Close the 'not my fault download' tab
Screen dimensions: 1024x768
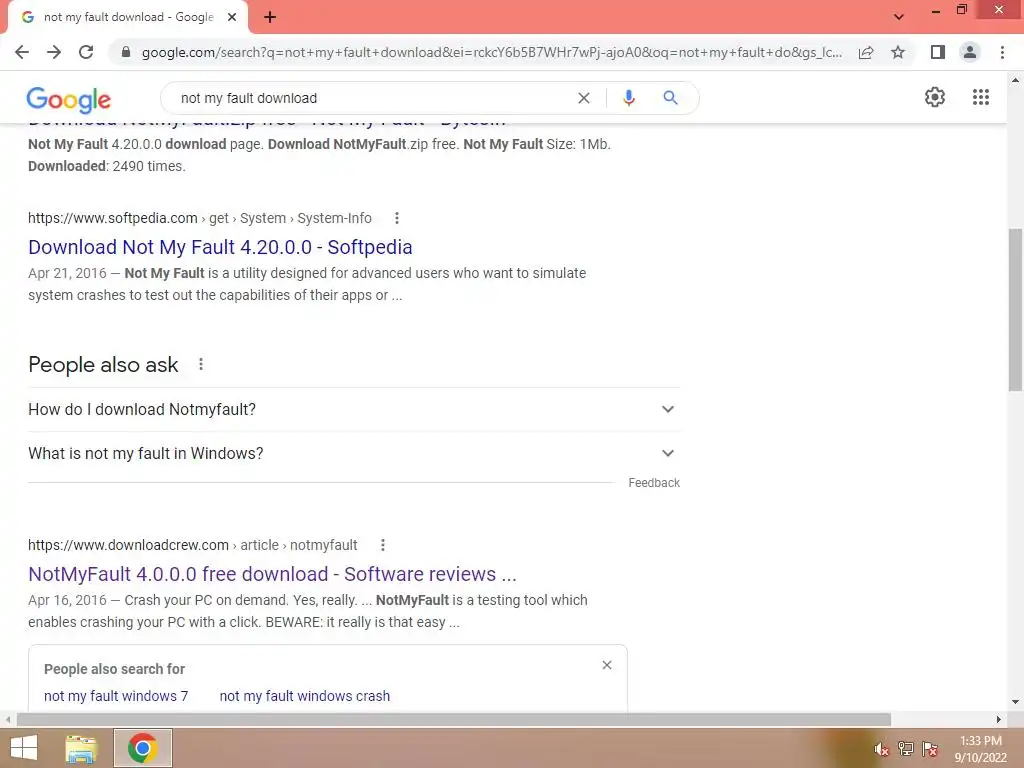tap(232, 18)
